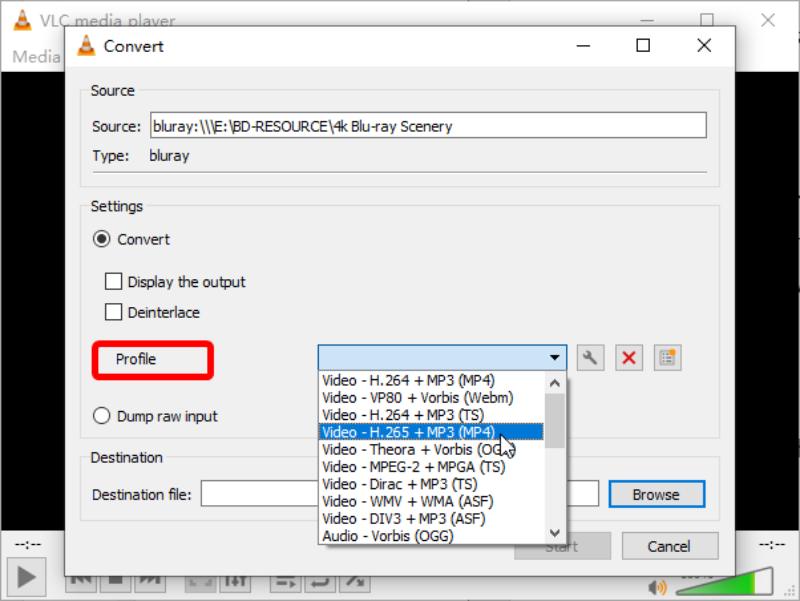Screen dimensions: 800x601
Task: Click the profile list scrollbar thumb
Action: point(555,421)
